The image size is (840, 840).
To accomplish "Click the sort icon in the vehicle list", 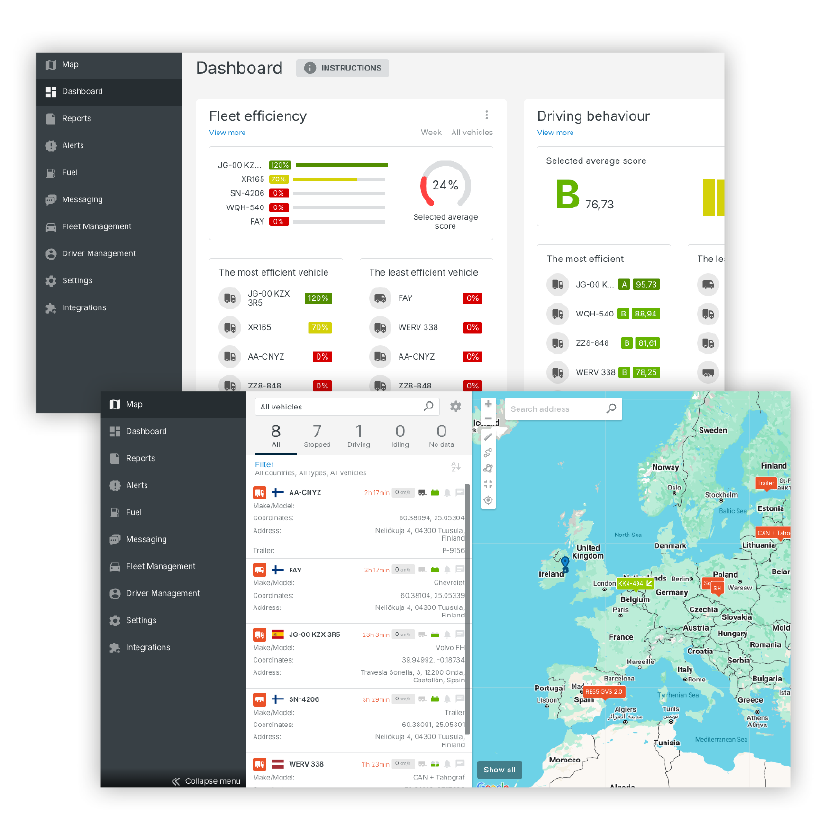I will (x=456, y=466).
